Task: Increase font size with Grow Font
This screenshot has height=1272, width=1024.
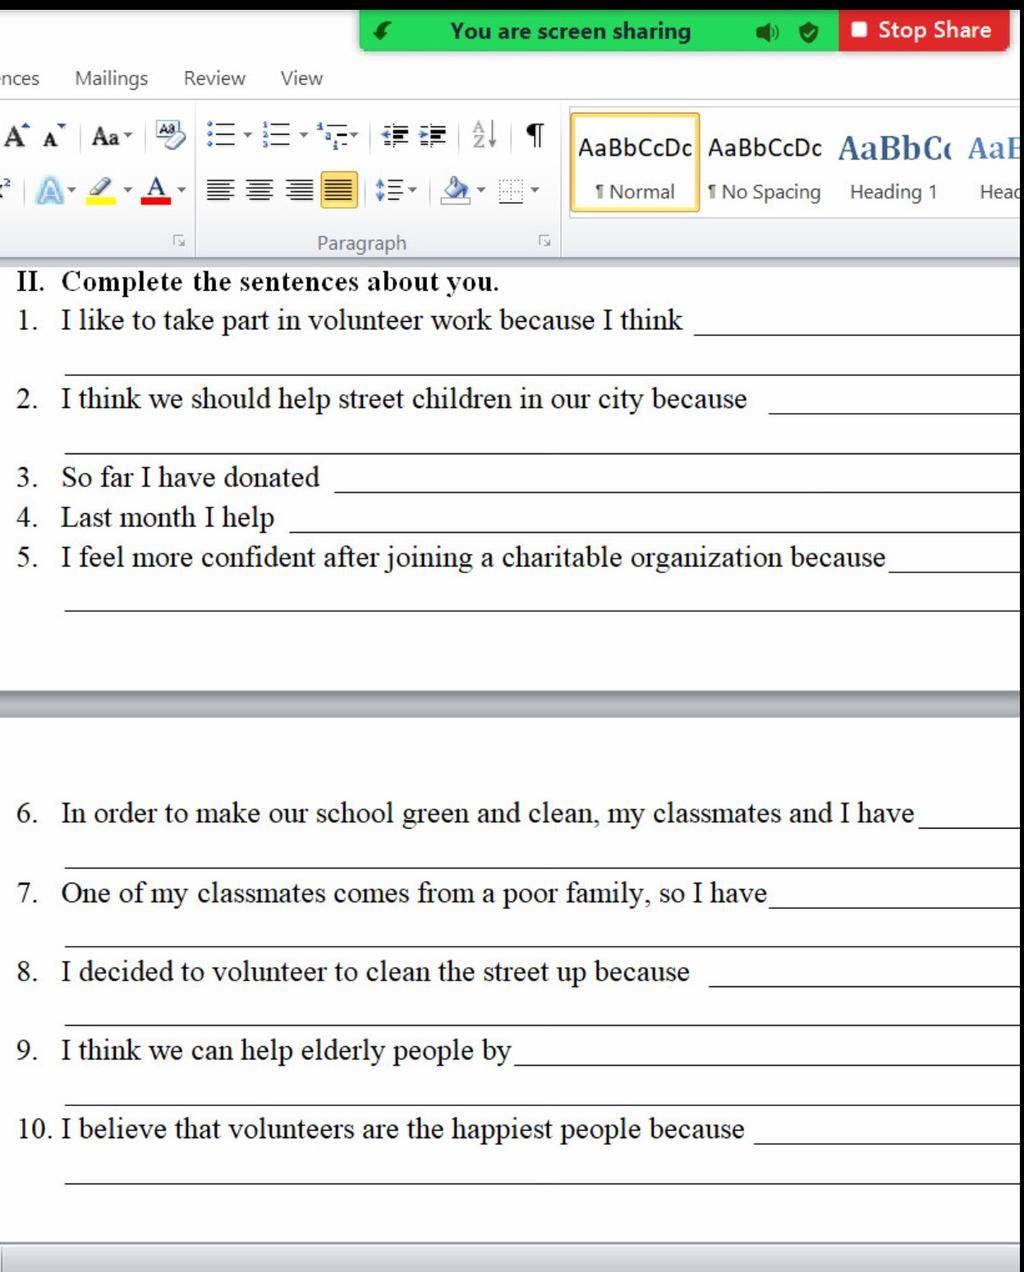Action: [17, 135]
